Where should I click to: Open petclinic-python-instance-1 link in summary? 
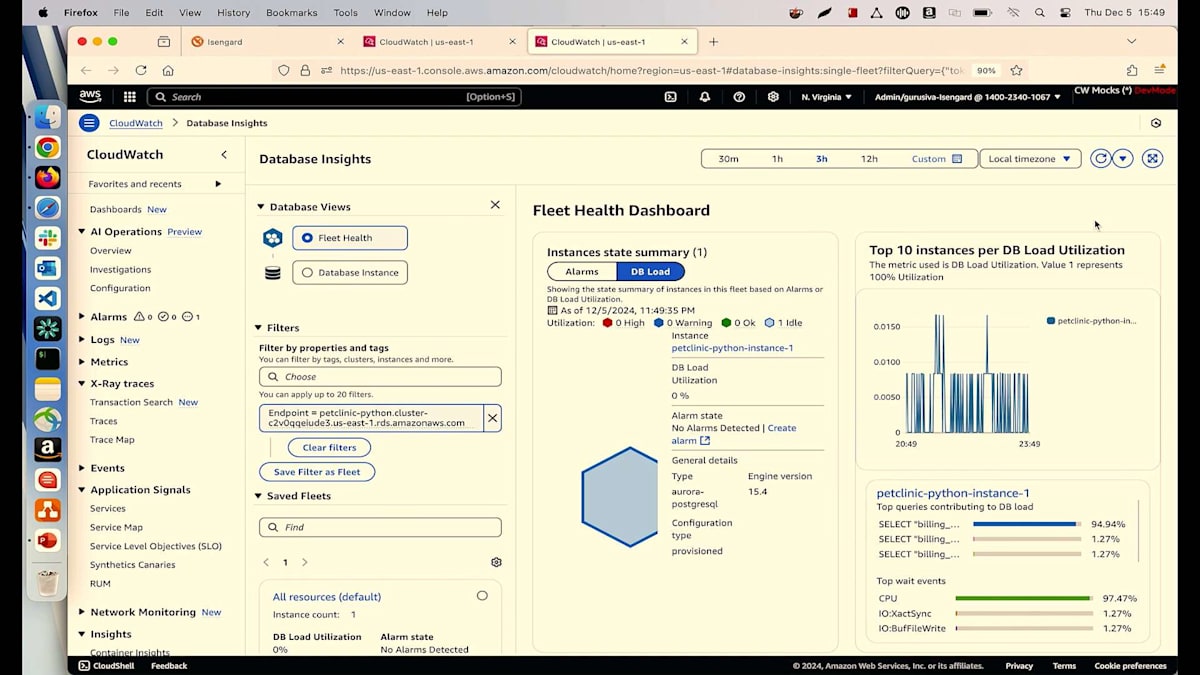pos(732,348)
